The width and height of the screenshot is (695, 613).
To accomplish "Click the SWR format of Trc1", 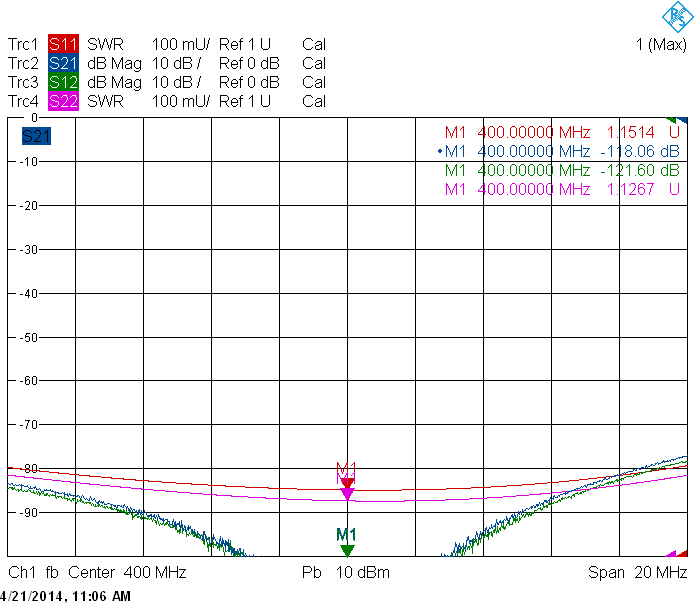I will click(105, 44).
